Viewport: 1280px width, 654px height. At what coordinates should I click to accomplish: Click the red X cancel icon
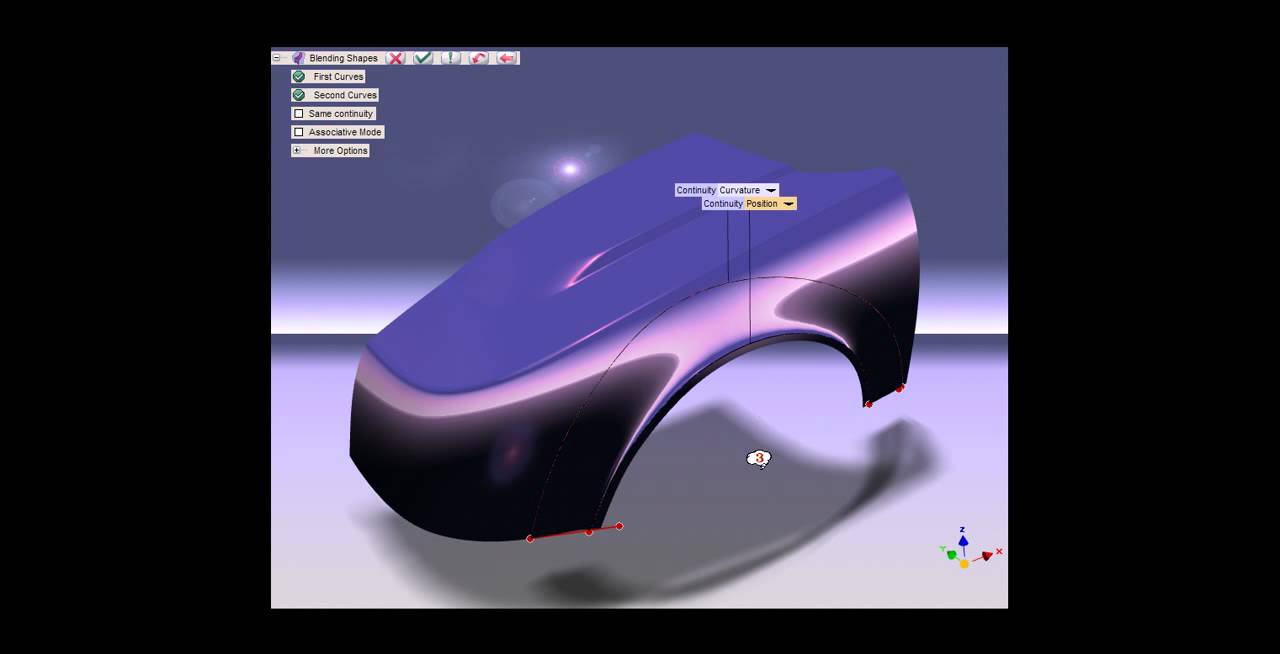point(395,58)
